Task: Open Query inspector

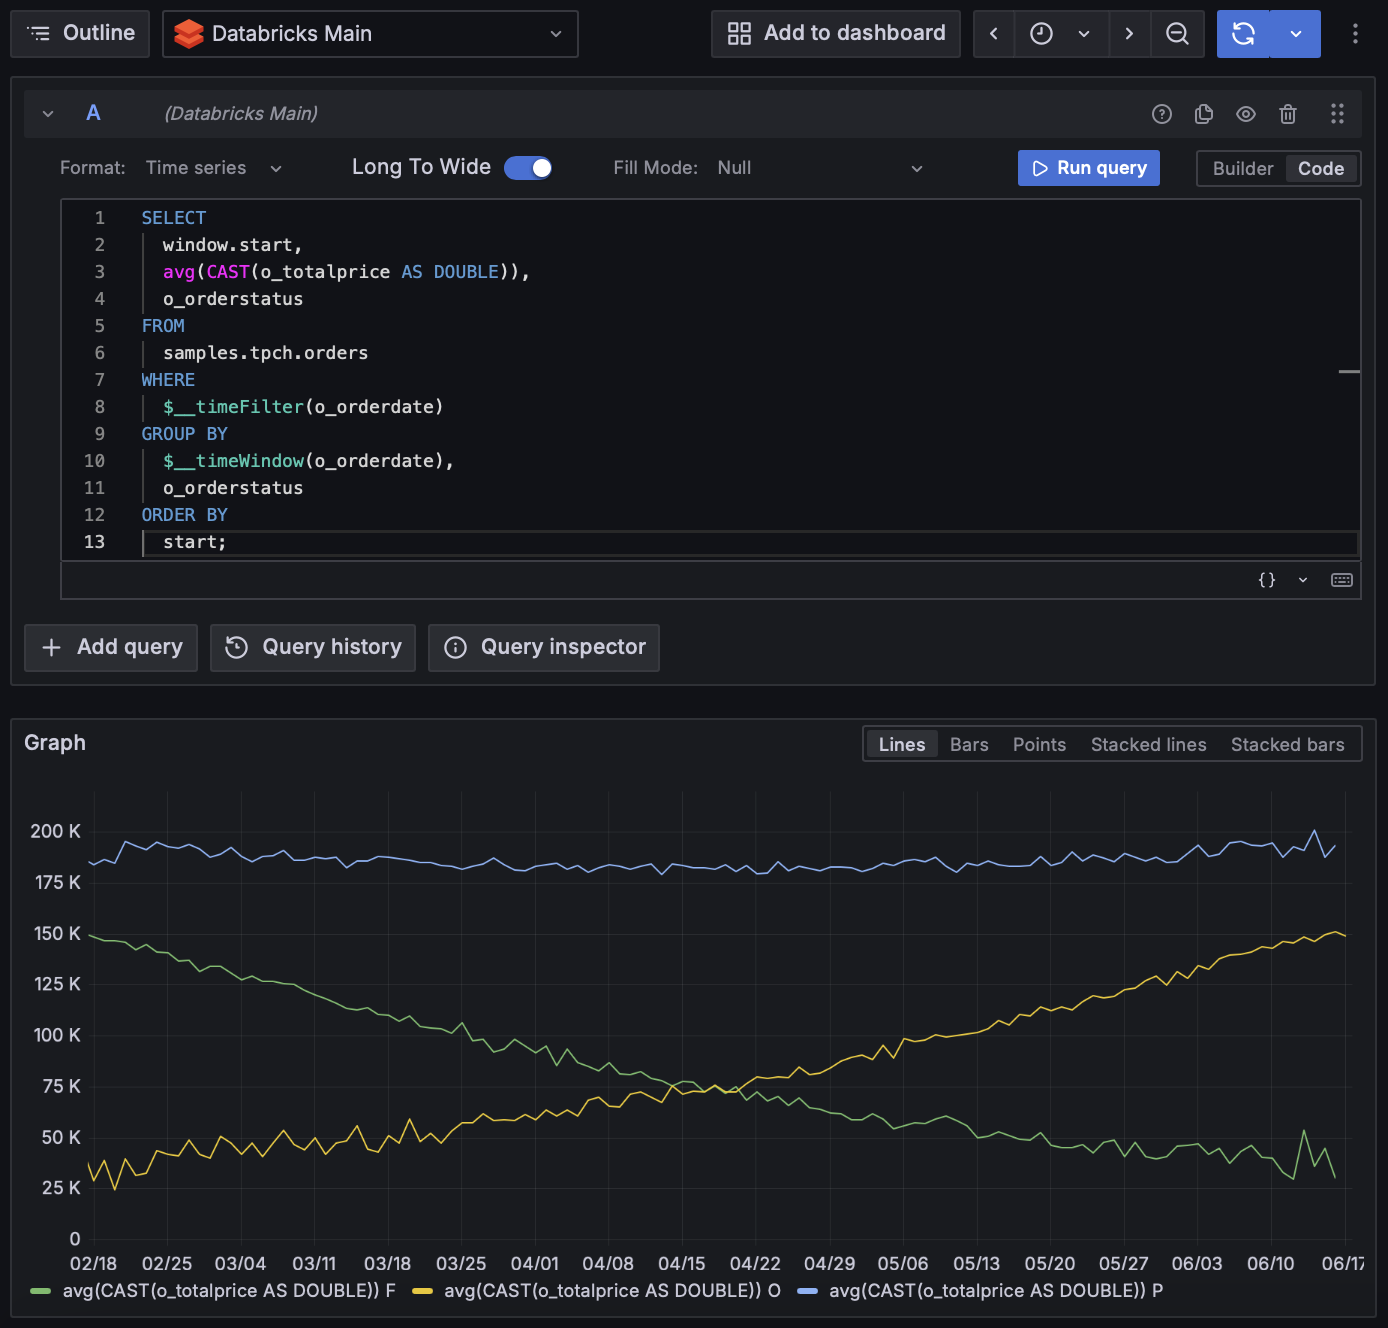Action: click(544, 648)
